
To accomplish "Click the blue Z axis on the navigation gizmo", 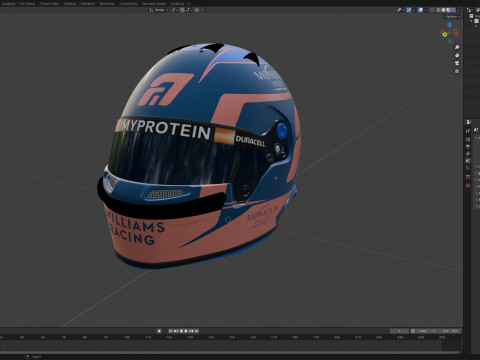I will [450, 25].
